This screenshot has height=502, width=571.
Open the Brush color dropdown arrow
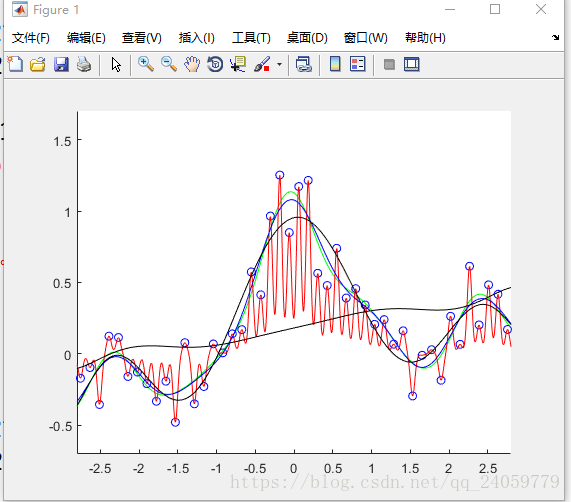point(279,65)
